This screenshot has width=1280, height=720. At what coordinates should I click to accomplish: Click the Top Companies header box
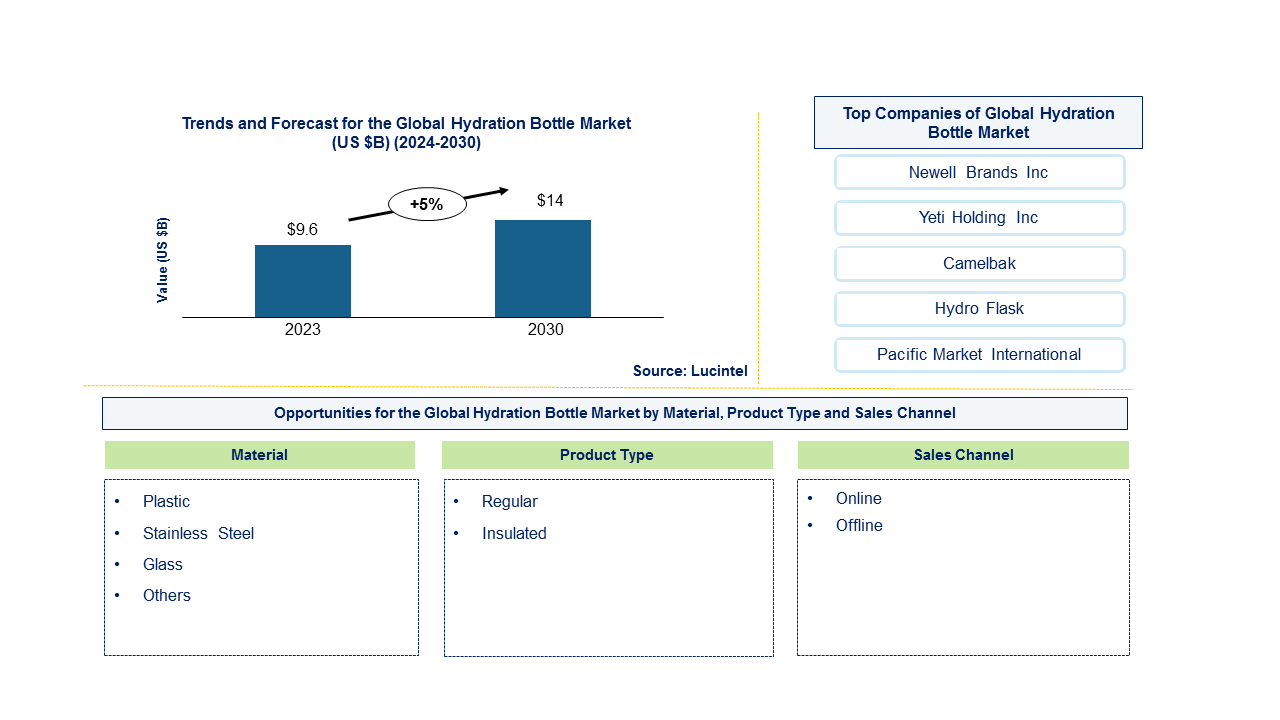(x=978, y=122)
